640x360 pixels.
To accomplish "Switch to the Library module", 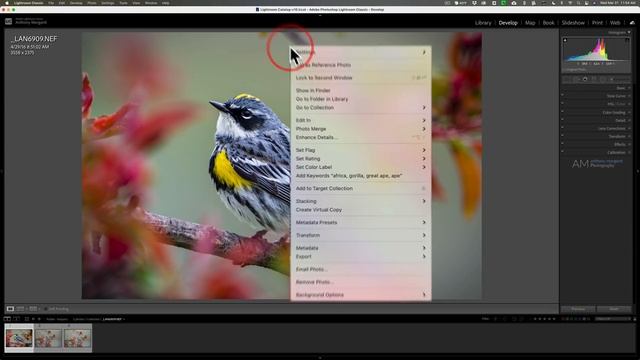I will pyautogui.click(x=483, y=23).
